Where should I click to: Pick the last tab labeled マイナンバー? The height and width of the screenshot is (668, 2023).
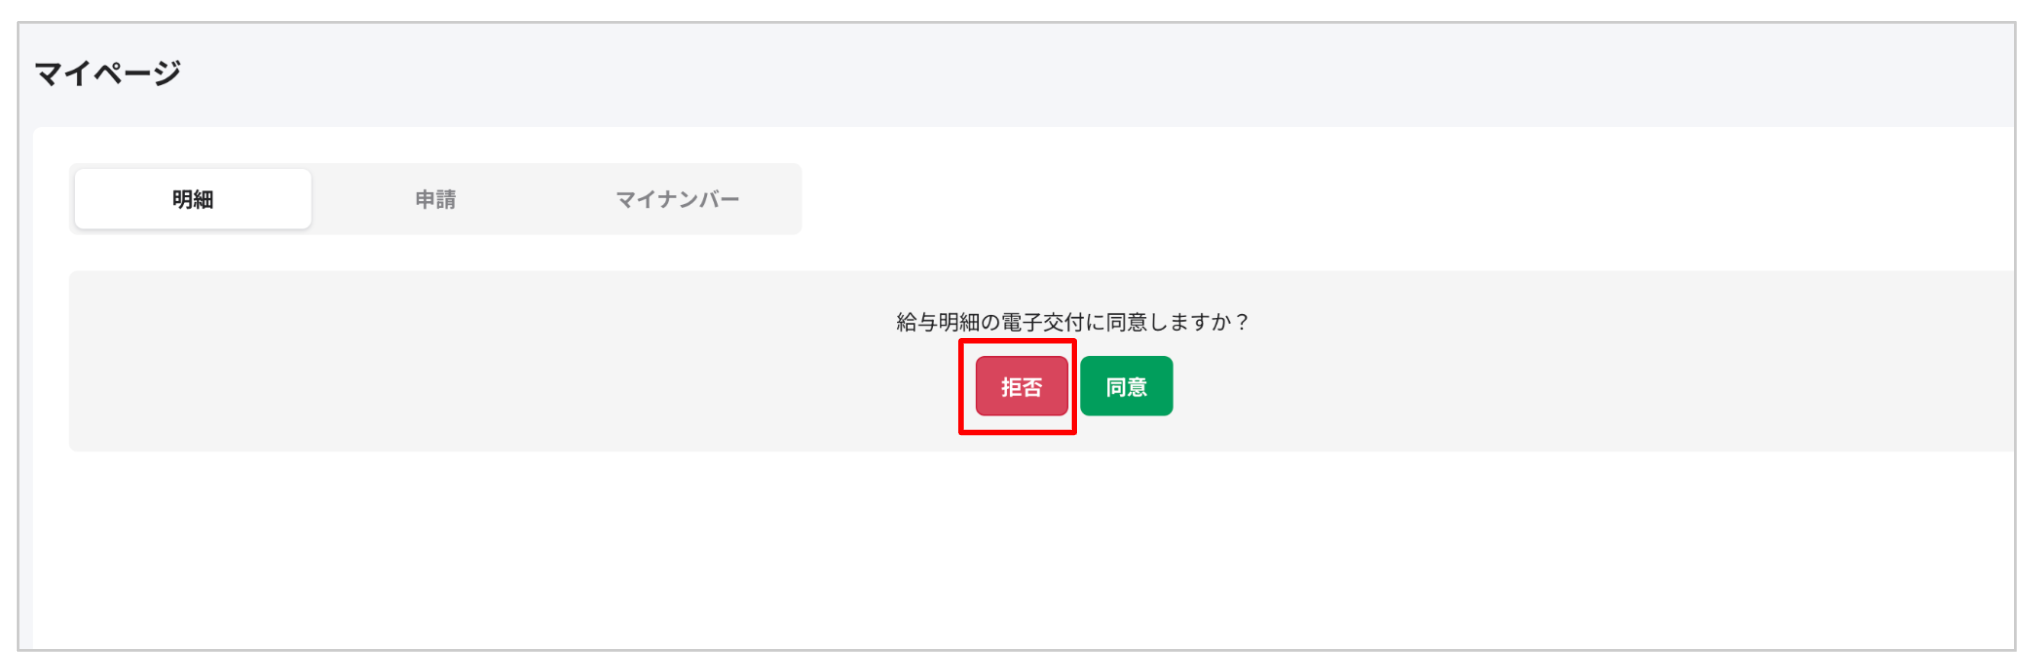[677, 199]
